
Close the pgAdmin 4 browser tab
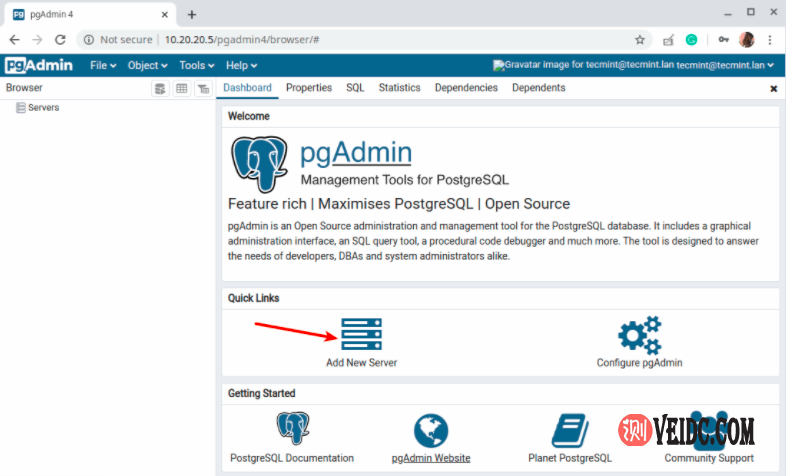[x=164, y=15]
